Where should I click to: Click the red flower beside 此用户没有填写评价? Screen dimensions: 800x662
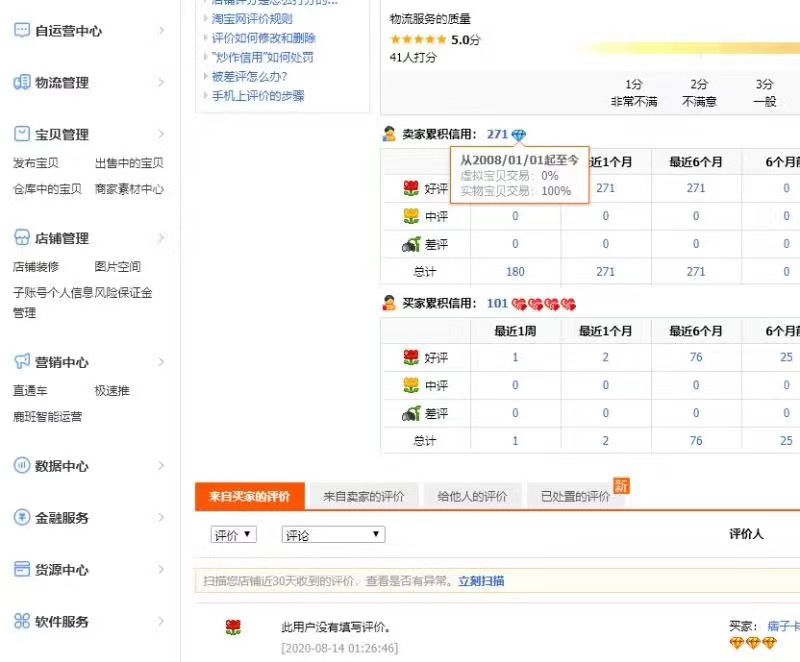coord(233,627)
